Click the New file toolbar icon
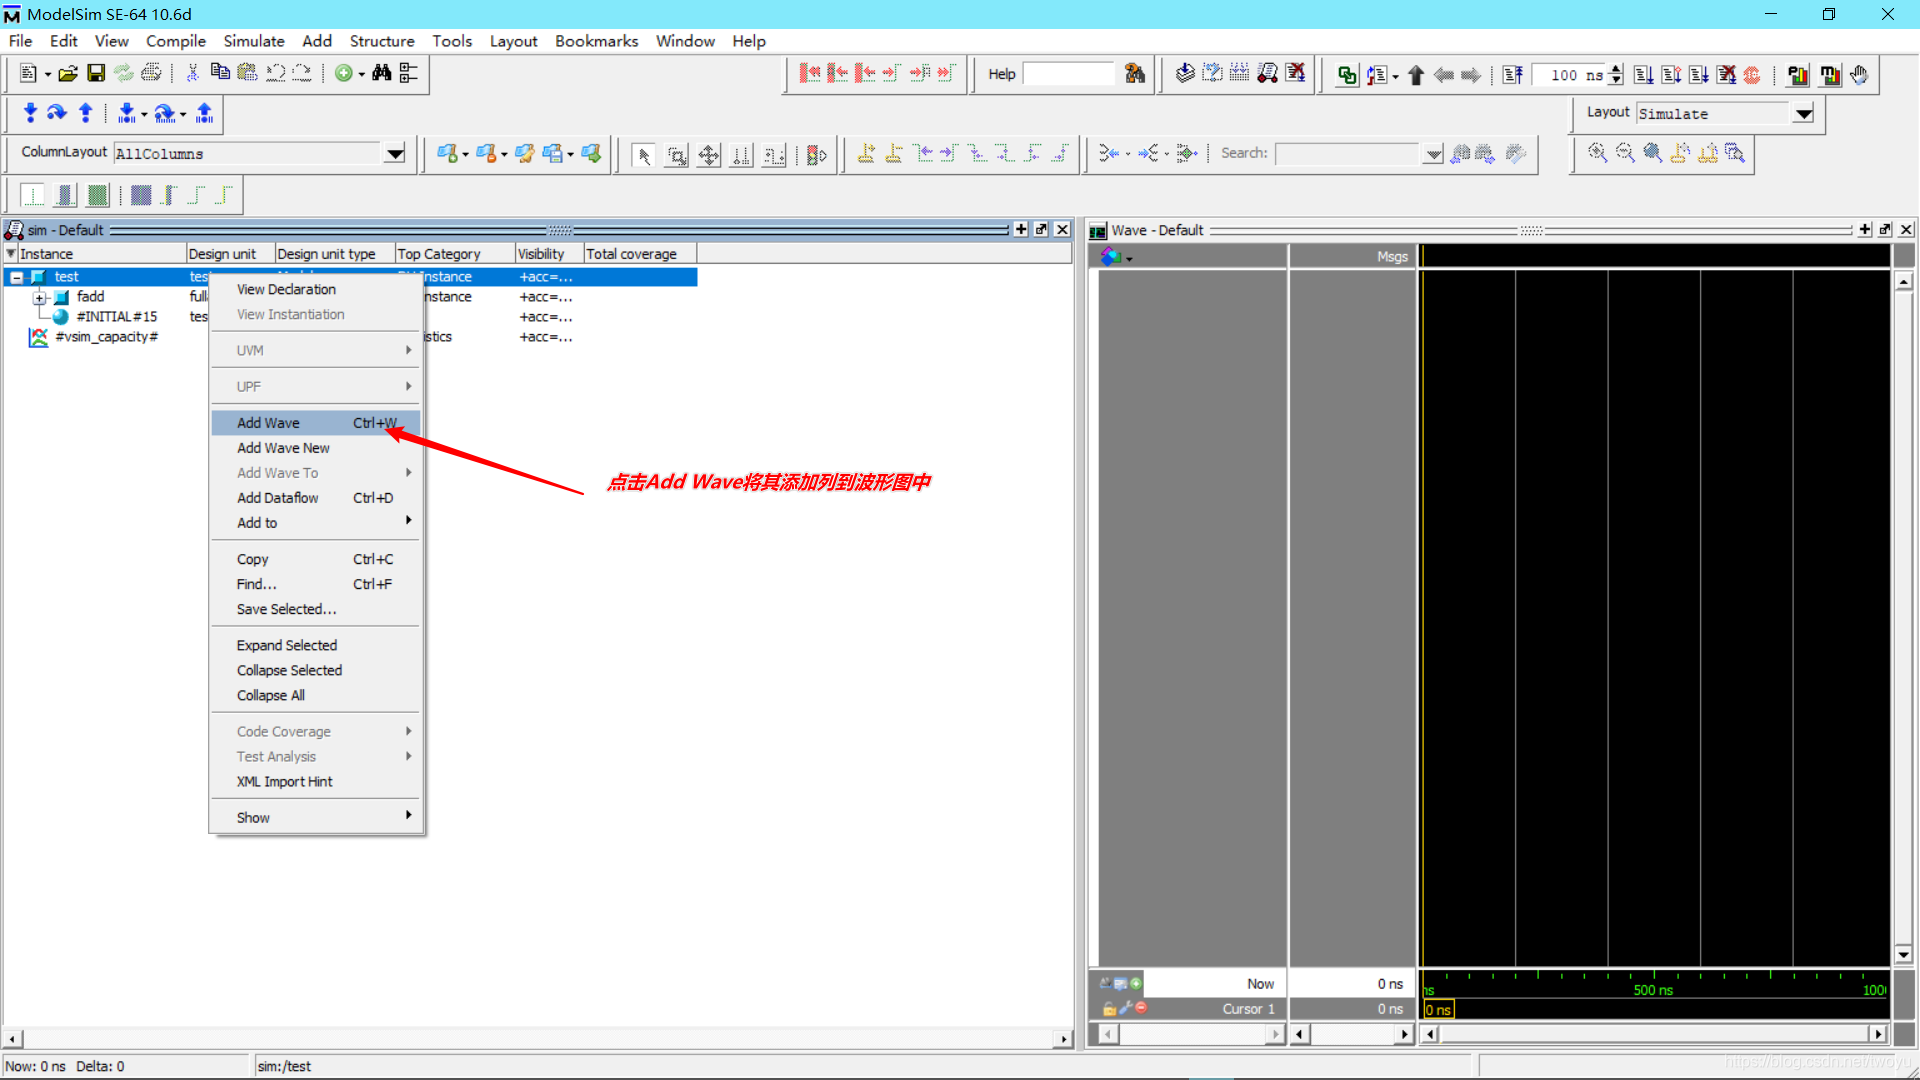The width and height of the screenshot is (1920, 1080). tap(28, 73)
